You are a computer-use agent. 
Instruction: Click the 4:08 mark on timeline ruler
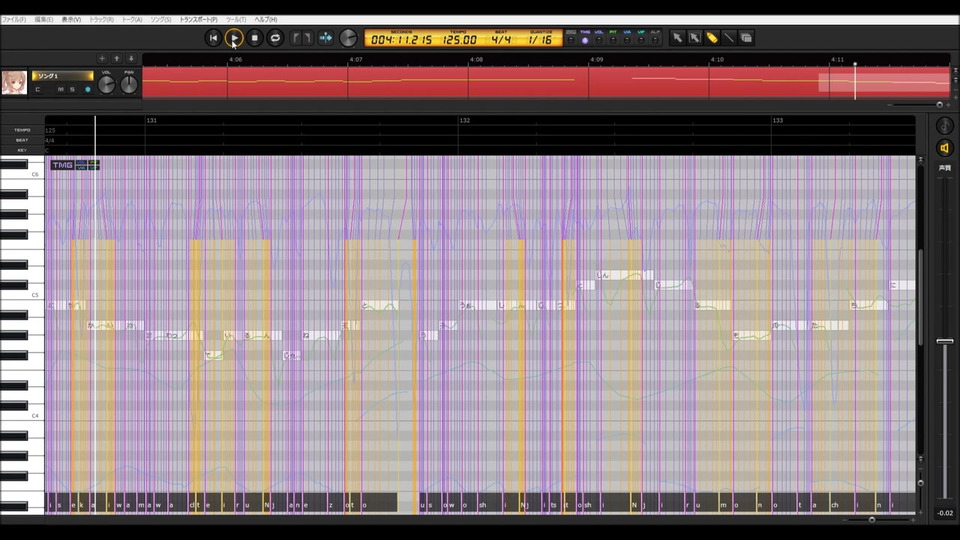point(476,59)
